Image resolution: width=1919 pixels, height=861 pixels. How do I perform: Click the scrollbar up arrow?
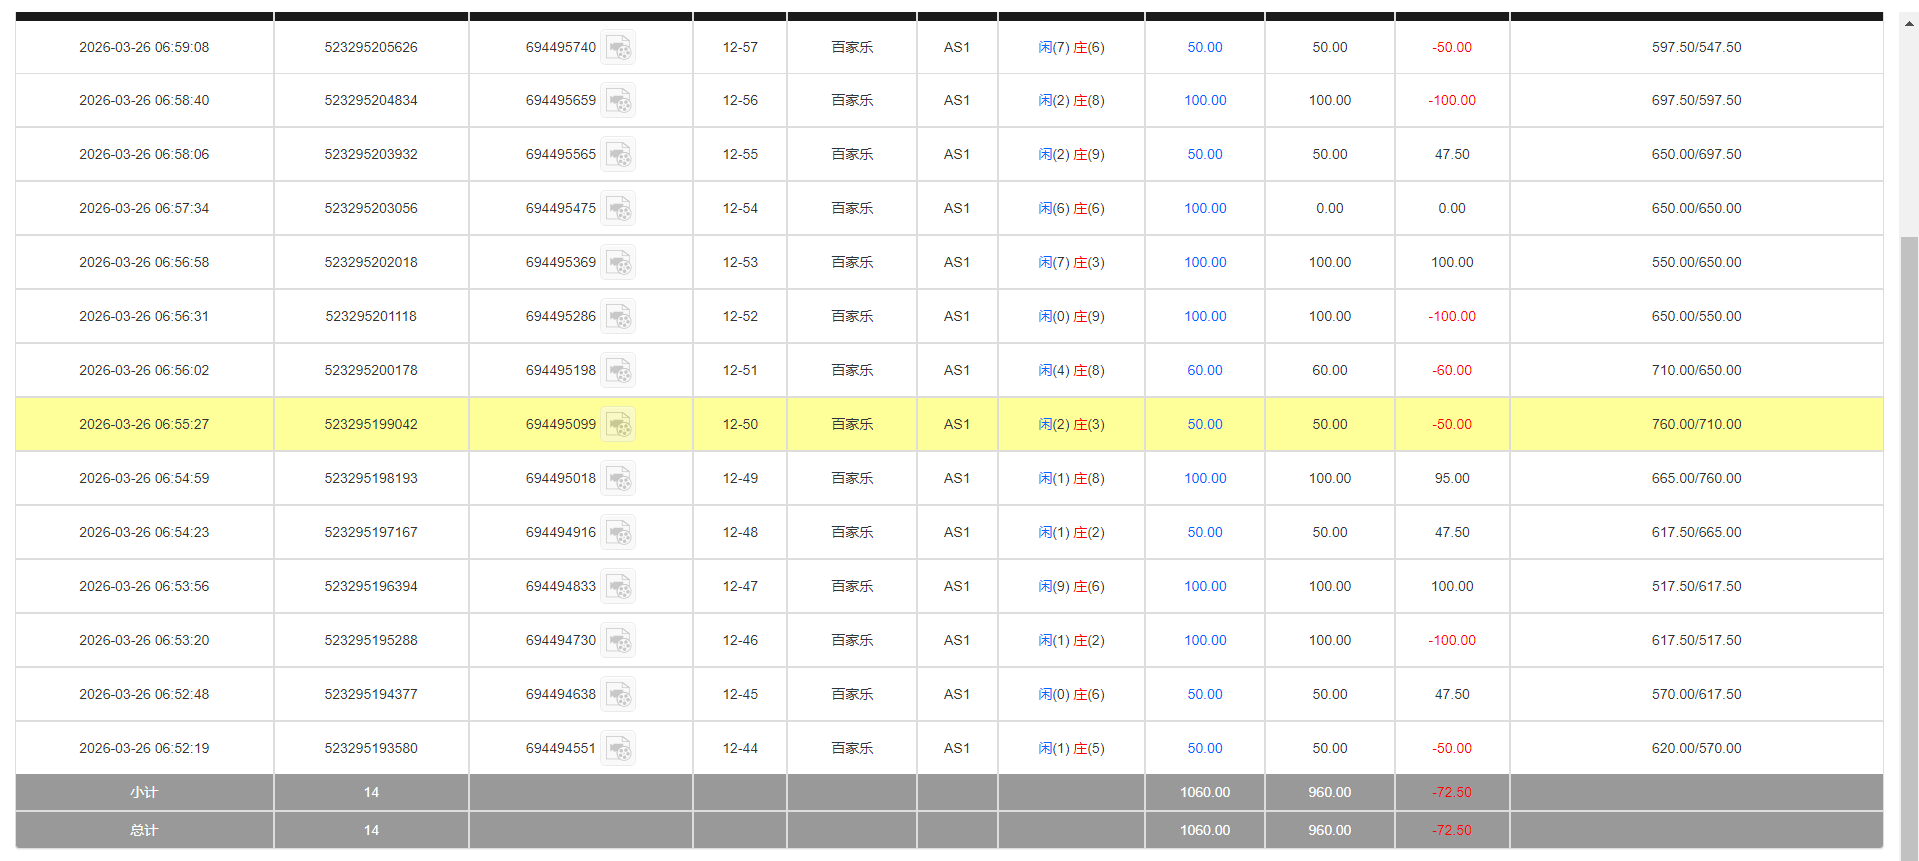pyautogui.click(x=1909, y=22)
